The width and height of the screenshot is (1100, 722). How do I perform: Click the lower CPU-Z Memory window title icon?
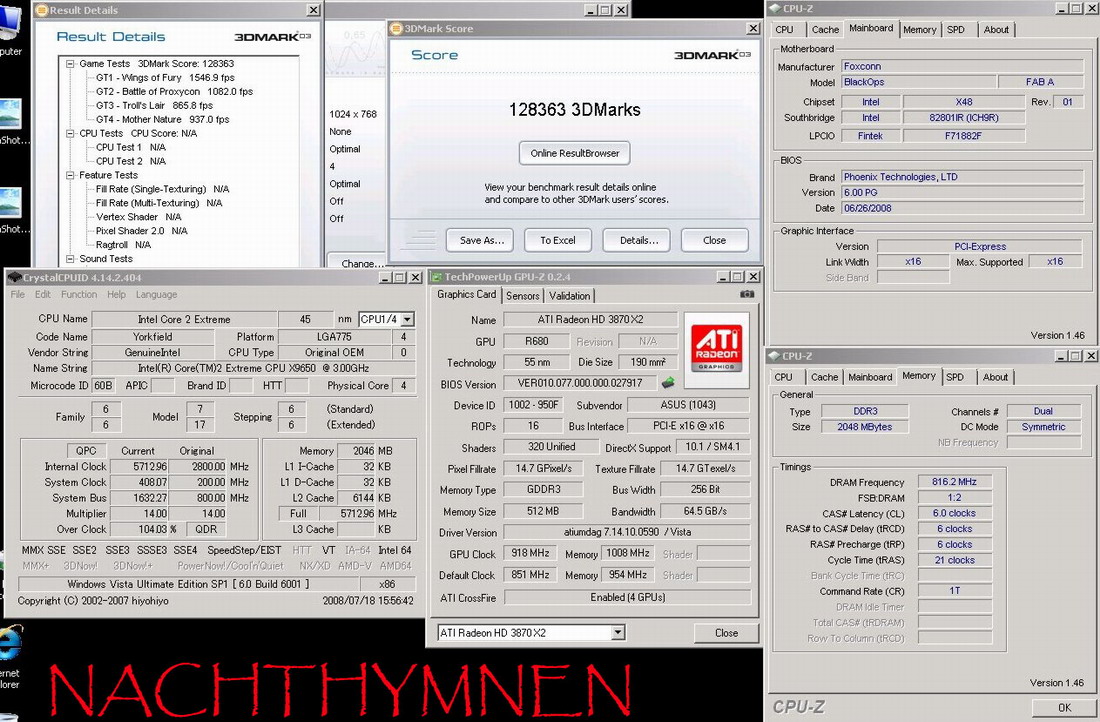pyautogui.click(x=774, y=356)
